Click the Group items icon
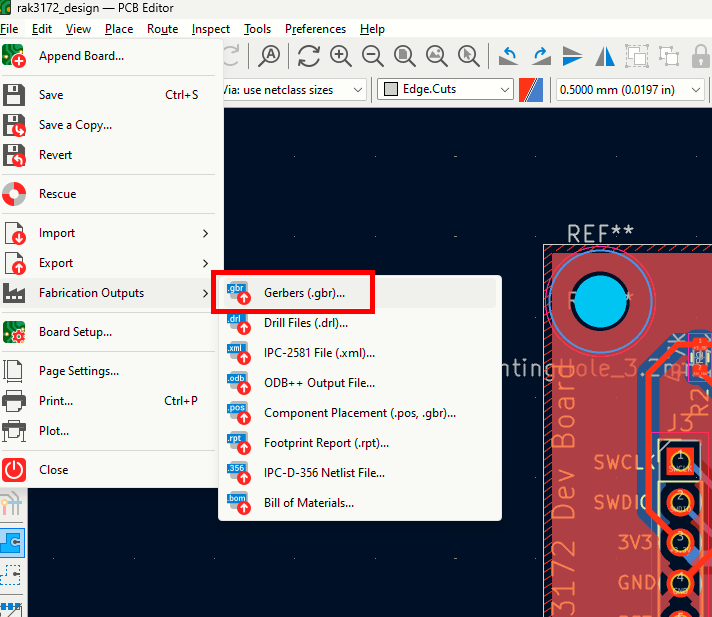 point(637,56)
